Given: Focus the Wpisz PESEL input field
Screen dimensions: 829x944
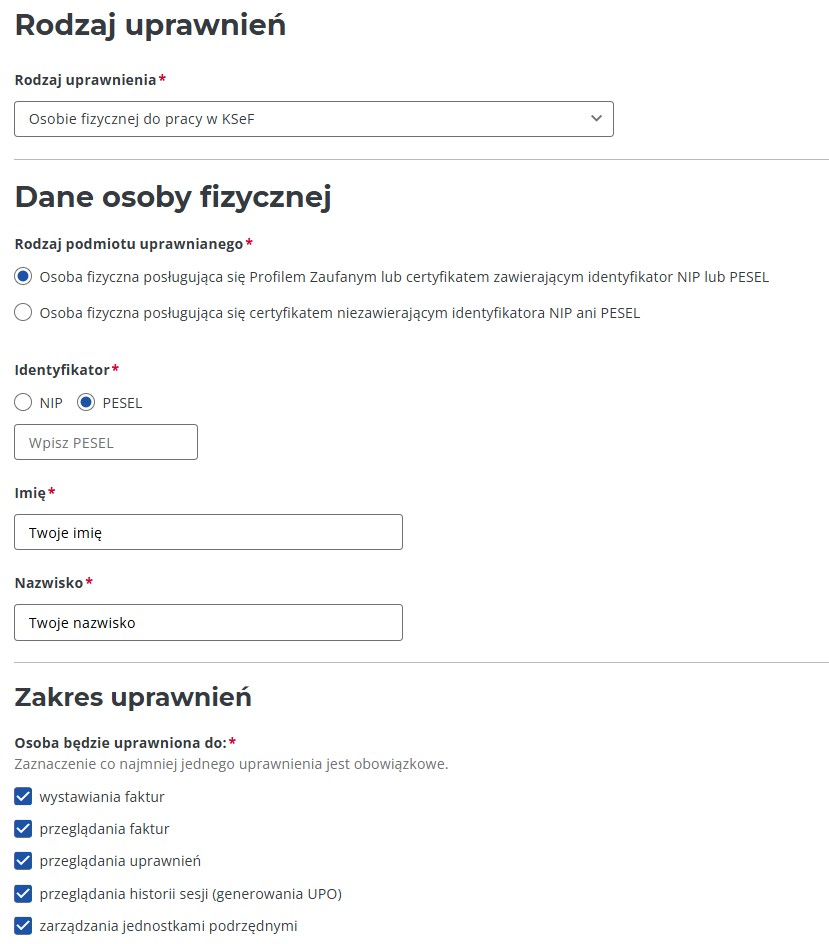Looking at the screenshot, I should (106, 442).
